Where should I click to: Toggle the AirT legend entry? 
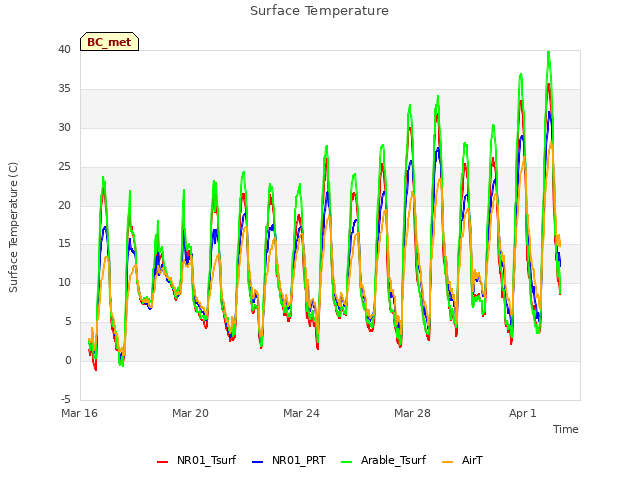click(462, 460)
